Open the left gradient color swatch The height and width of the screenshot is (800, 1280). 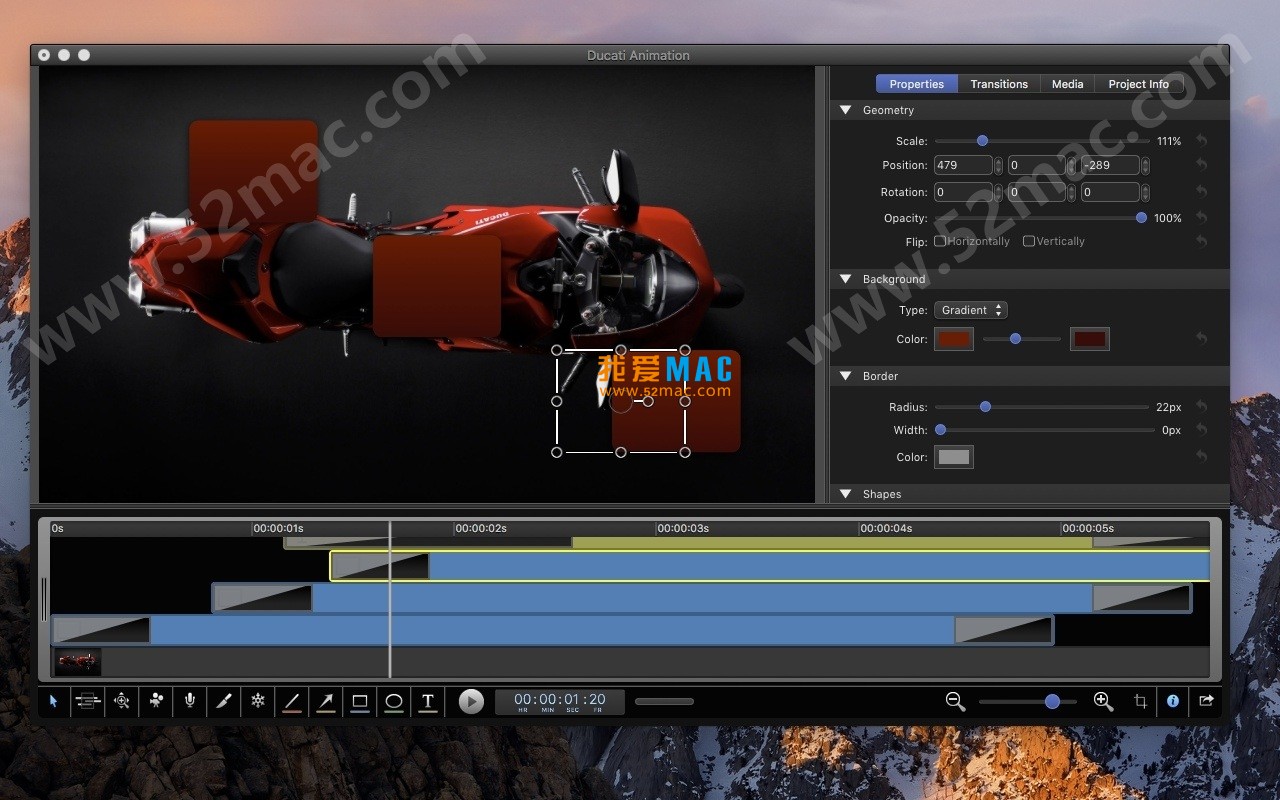[x=954, y=339]
